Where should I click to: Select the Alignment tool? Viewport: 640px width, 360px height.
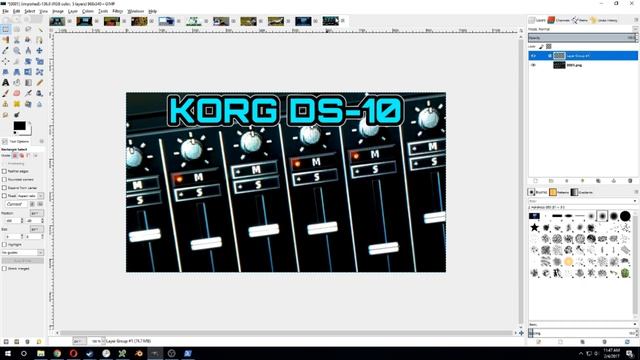point(6,61)
